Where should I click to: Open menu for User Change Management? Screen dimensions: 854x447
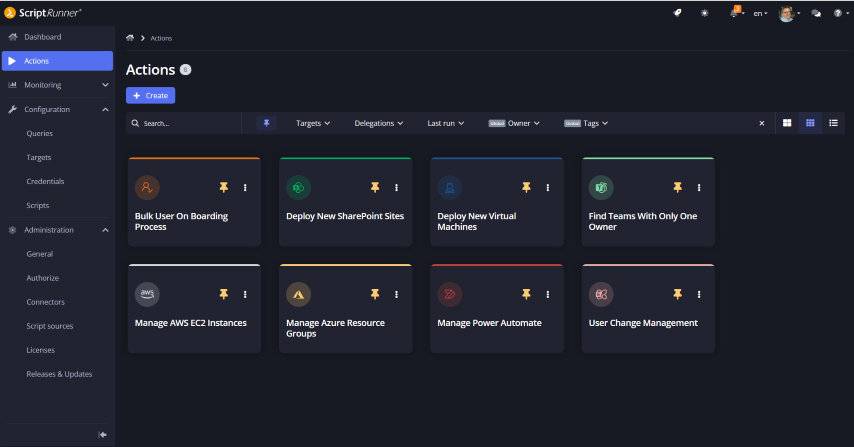click(x=699, y=294)
